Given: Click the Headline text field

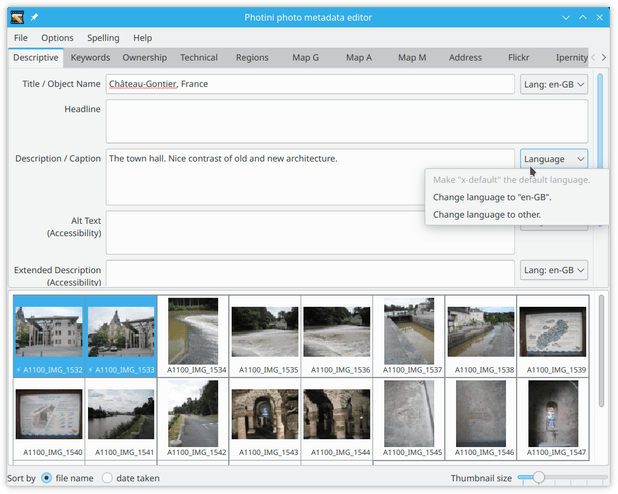Looking at the screenshot, I should tap(347, 121).
